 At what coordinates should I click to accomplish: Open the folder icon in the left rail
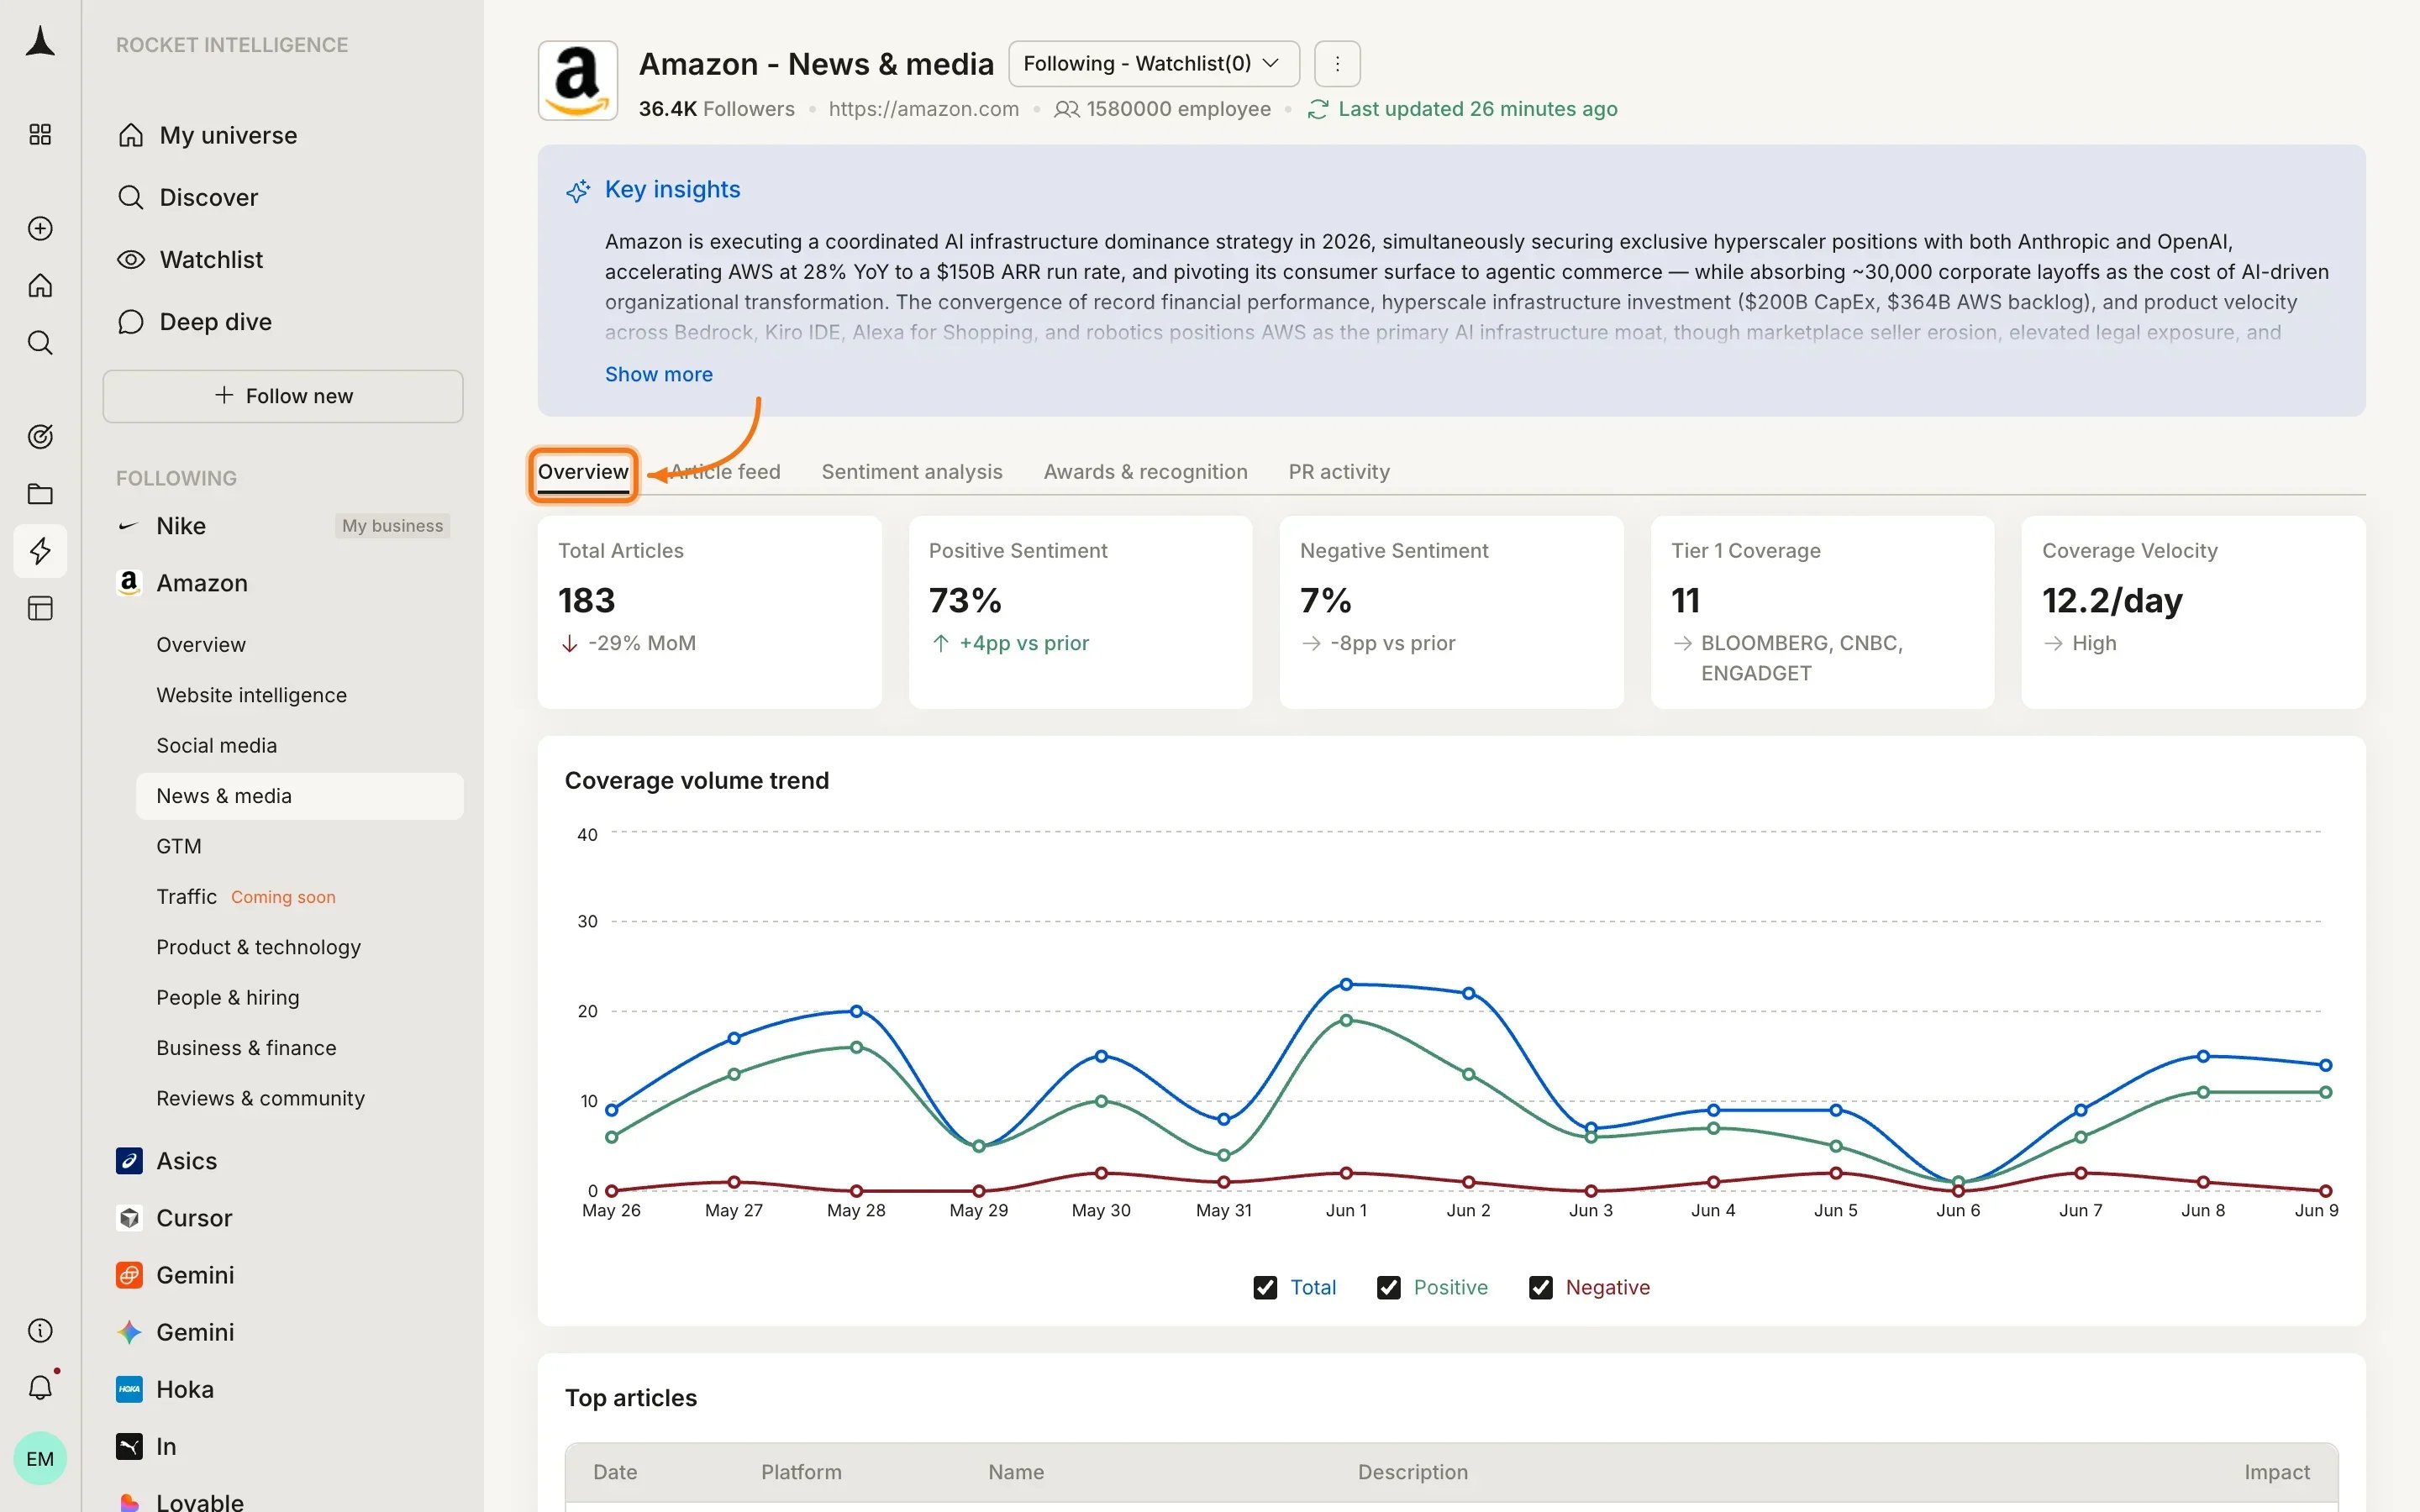tap(40, 494)
